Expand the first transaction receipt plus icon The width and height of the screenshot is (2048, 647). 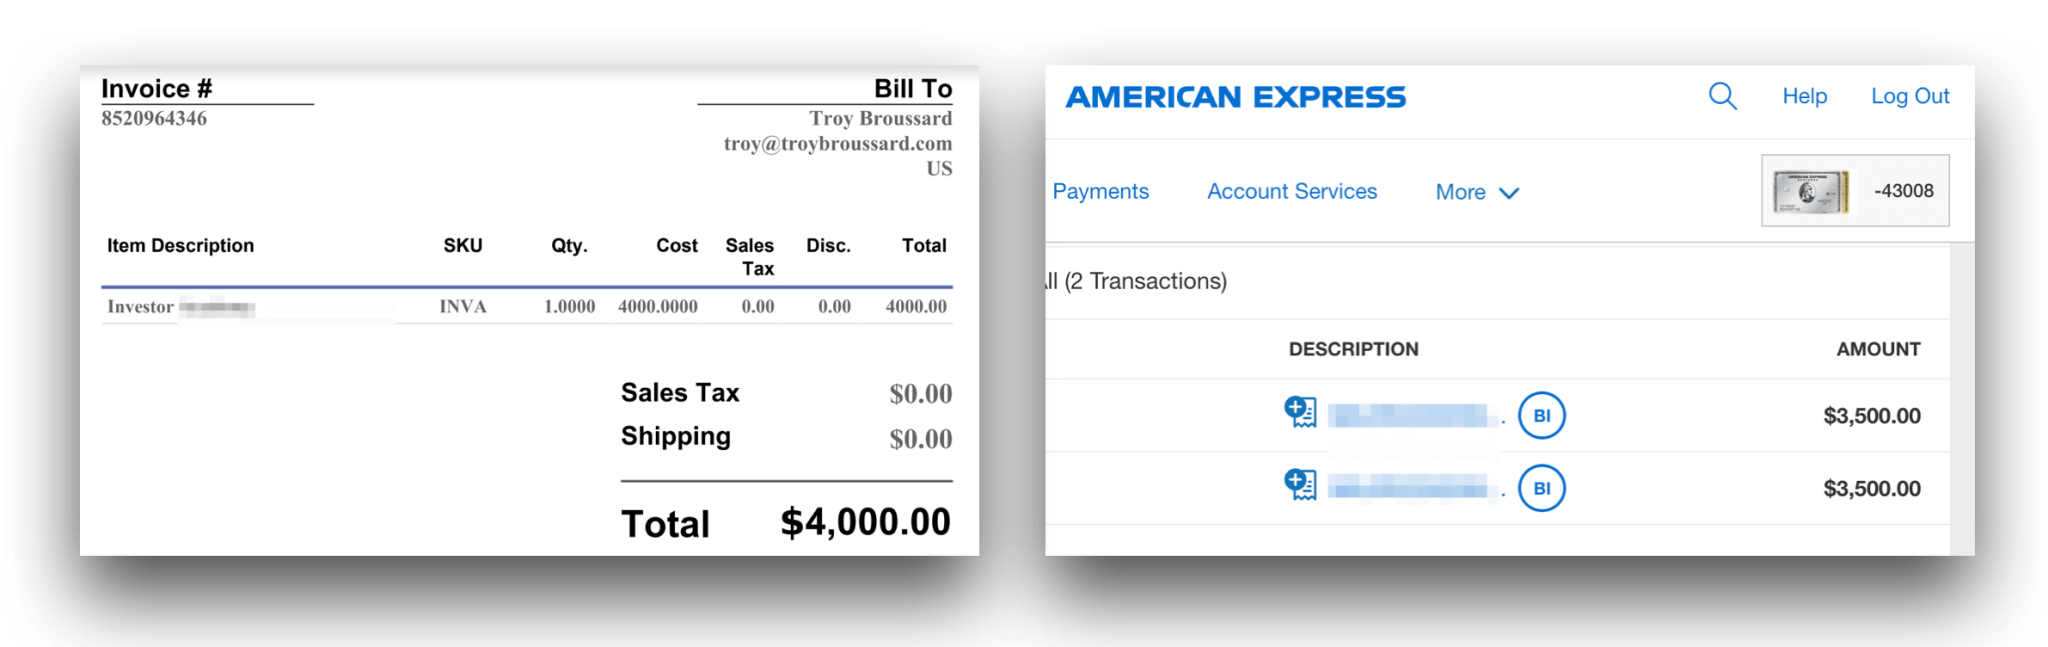(x=1300, y=412)
